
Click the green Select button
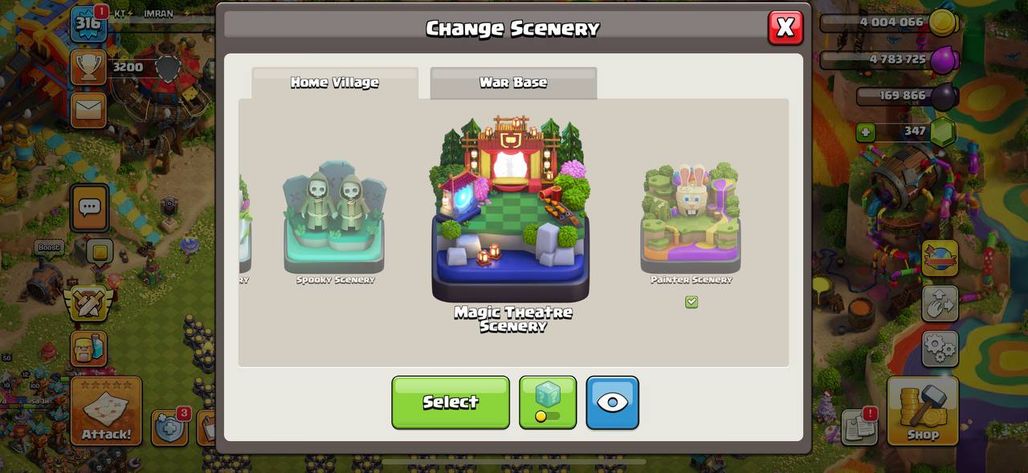(x=450, y=403)
